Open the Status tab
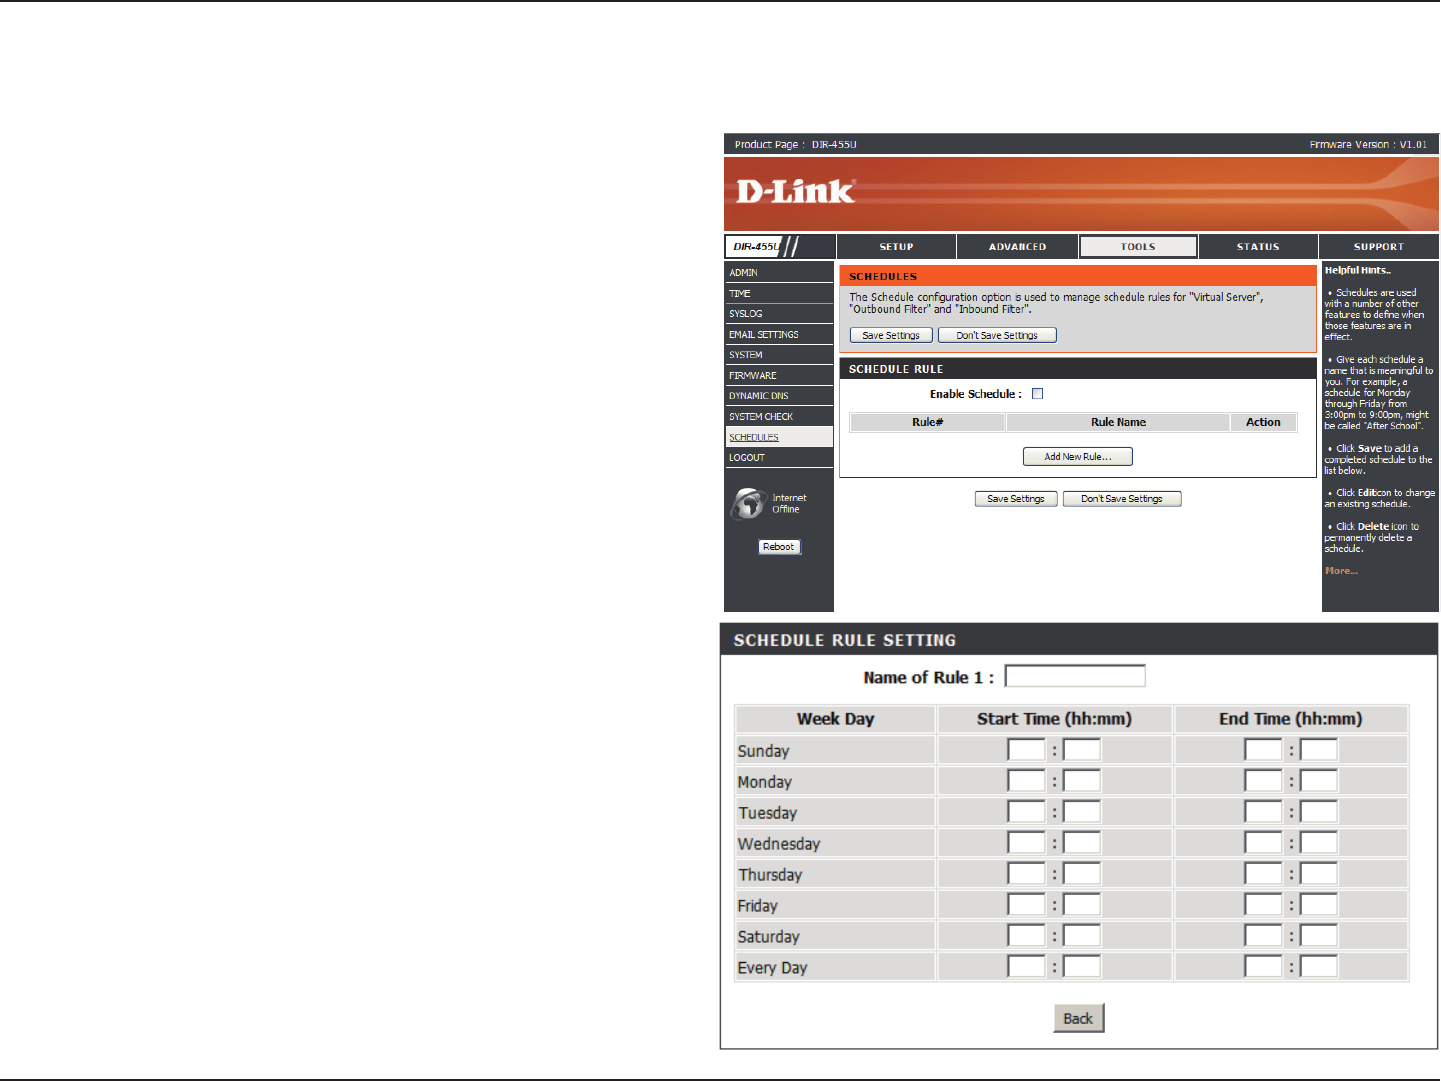1441x1081 pixels. [1258, 246]
